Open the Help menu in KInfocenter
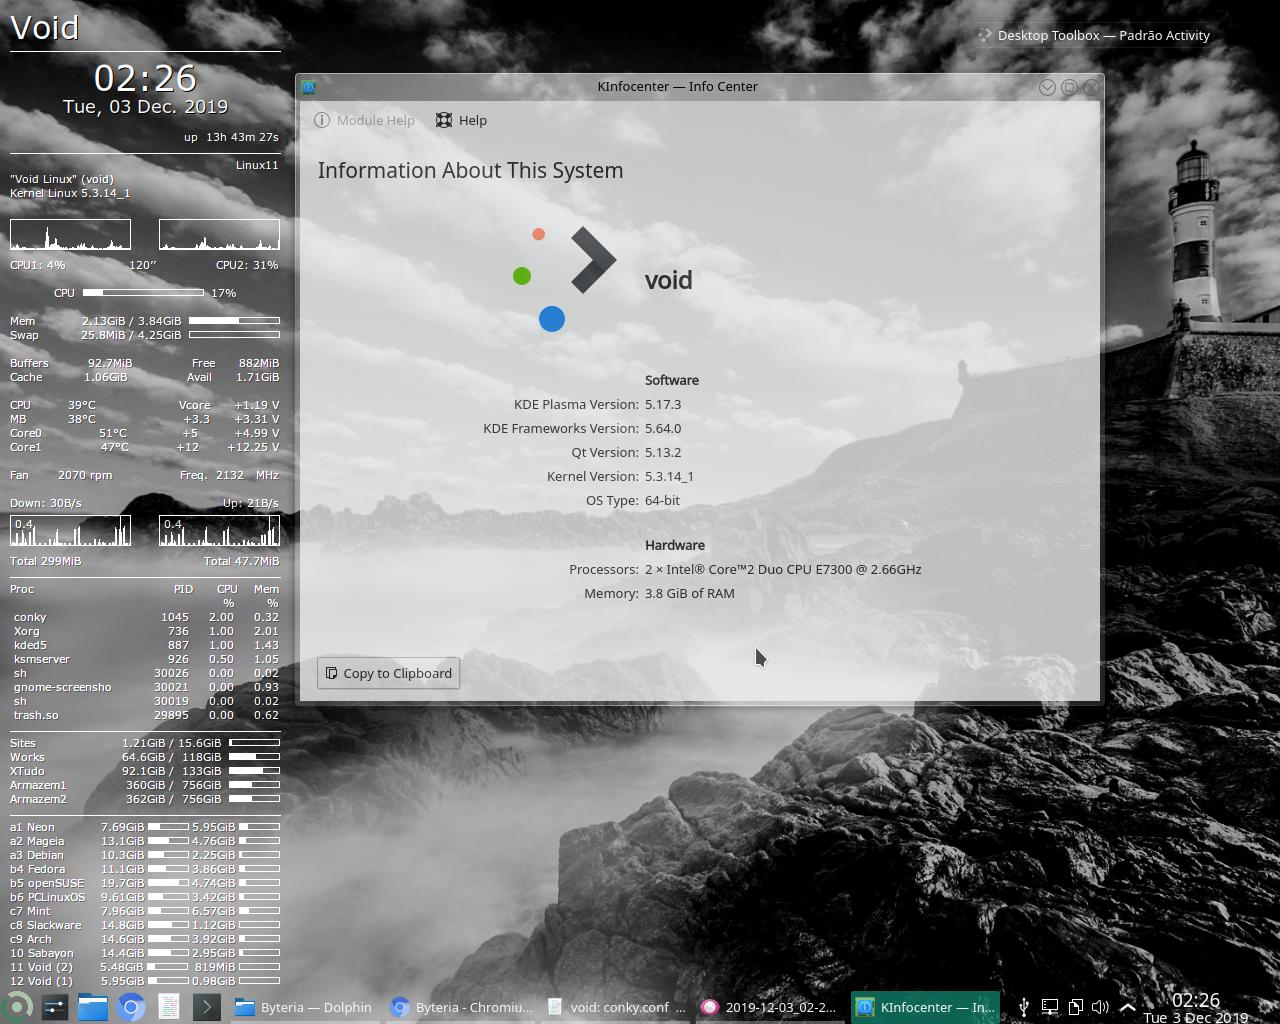Image resolution: width=1280 pixels, height=1024 pixels. [x=461, y=120]
